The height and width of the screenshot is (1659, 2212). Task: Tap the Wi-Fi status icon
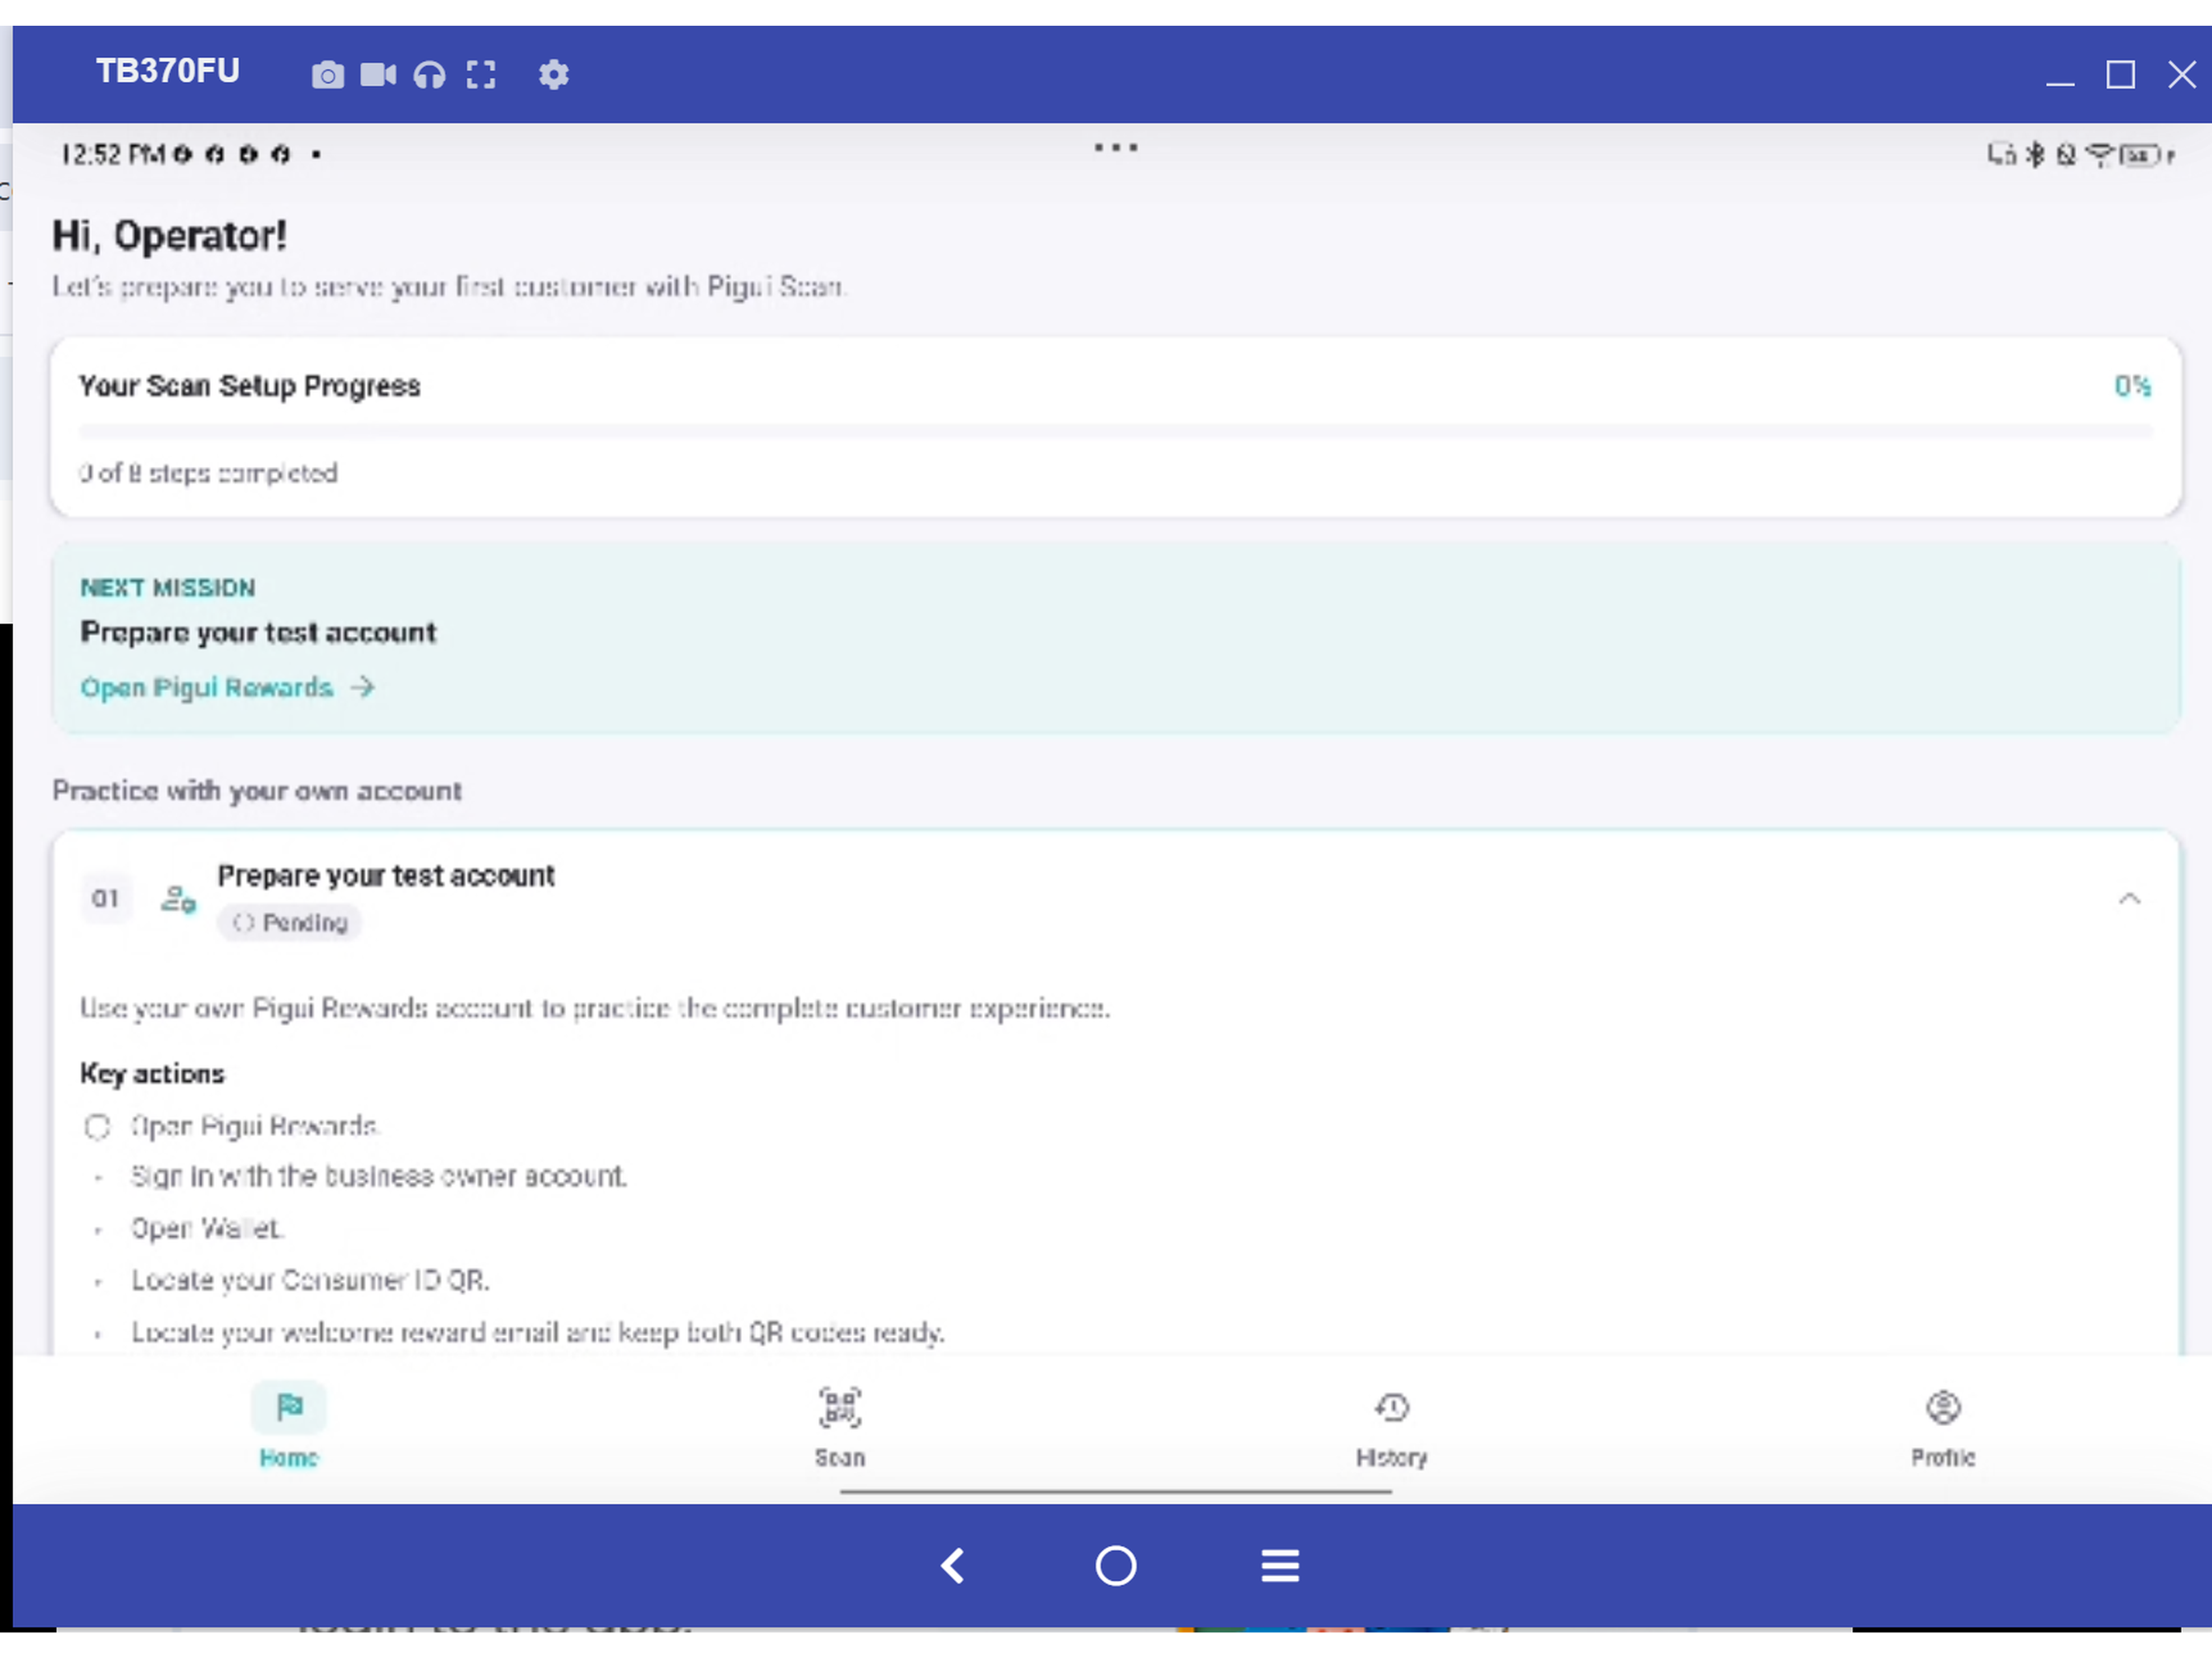point(2100,155)
